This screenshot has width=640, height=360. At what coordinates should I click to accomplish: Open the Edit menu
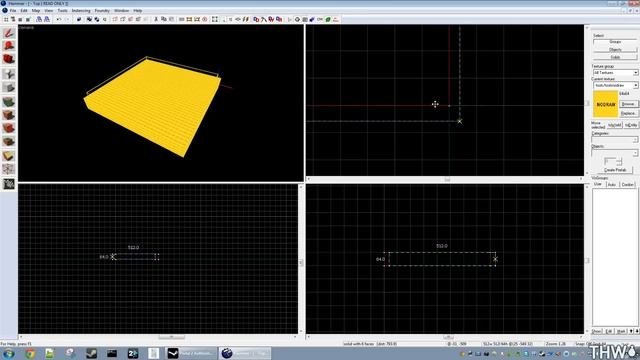[24, 11]
